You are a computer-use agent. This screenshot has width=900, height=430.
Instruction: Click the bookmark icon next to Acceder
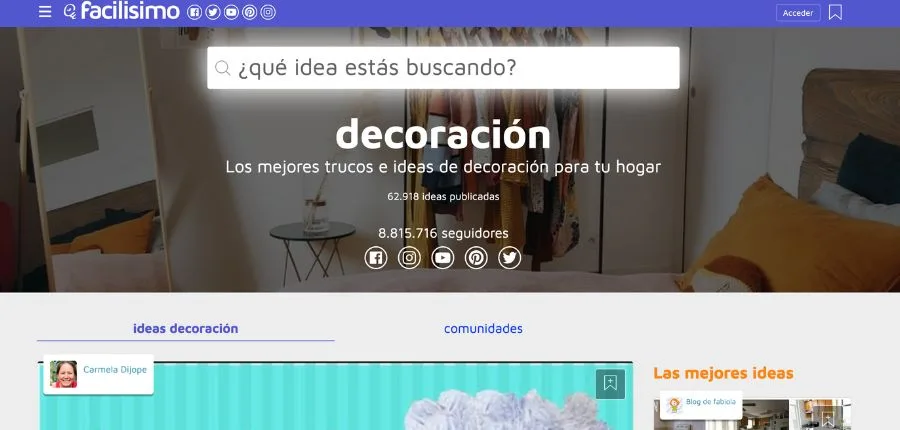pyautogui.click(x=835, y=12)
